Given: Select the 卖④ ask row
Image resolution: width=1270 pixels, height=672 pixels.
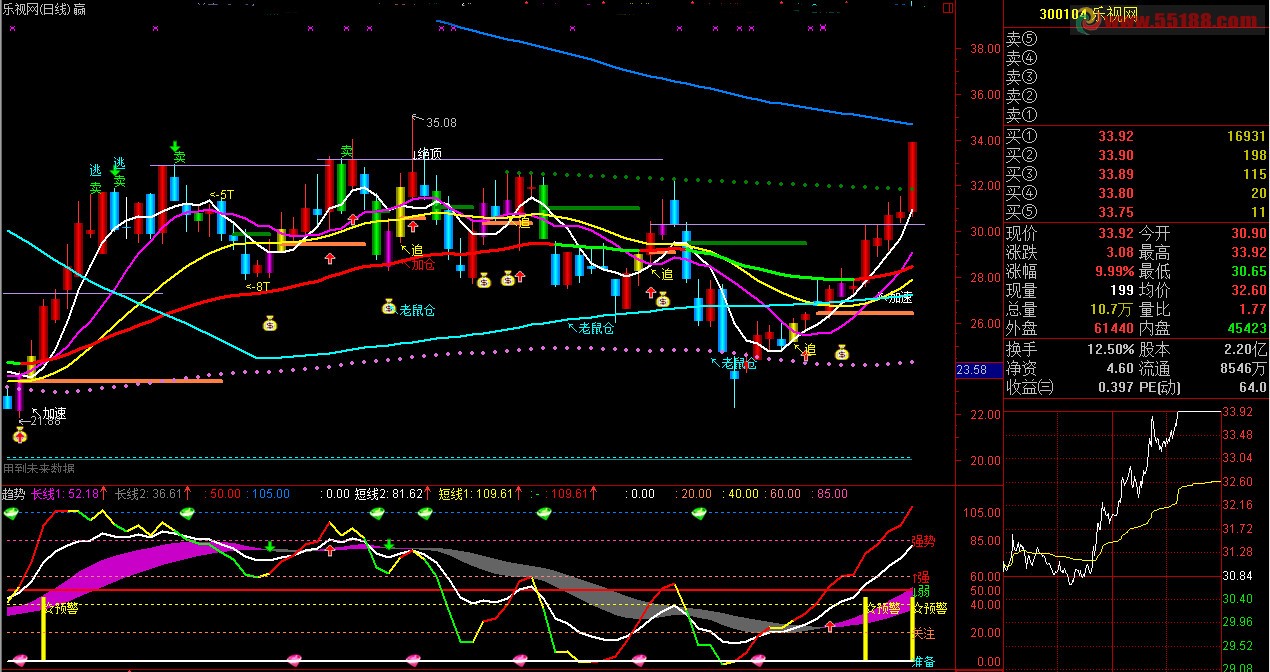Looking at the screenshot, I should [1136, 58].
